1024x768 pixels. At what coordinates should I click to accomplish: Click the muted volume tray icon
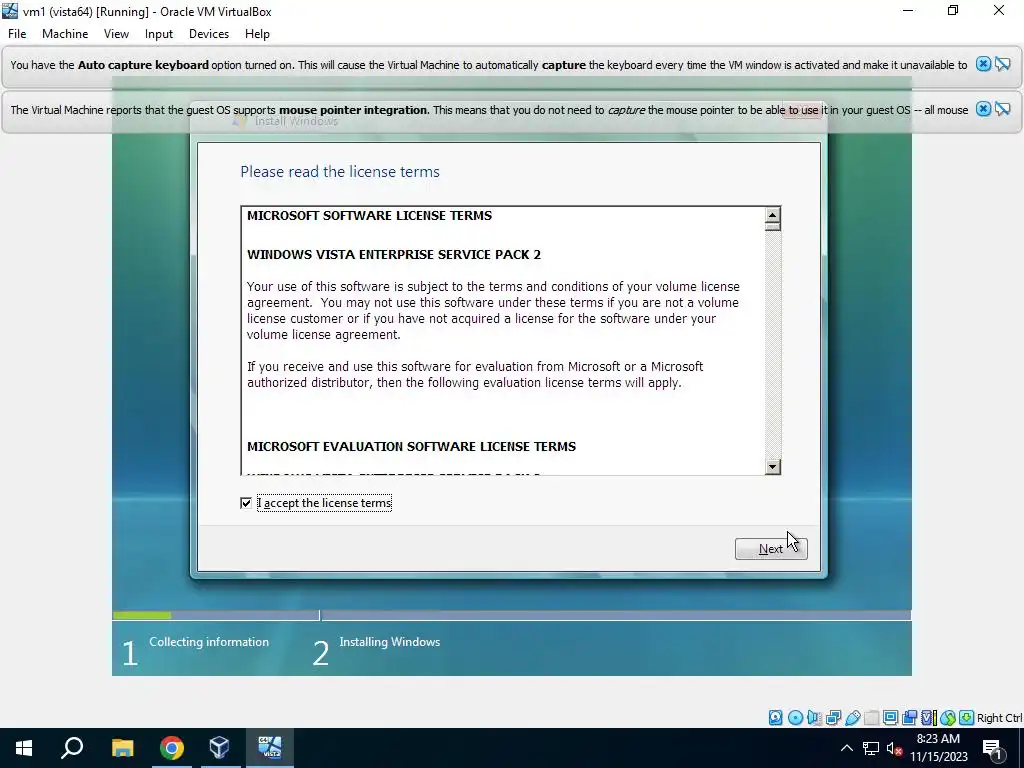(x=895, y=748)
